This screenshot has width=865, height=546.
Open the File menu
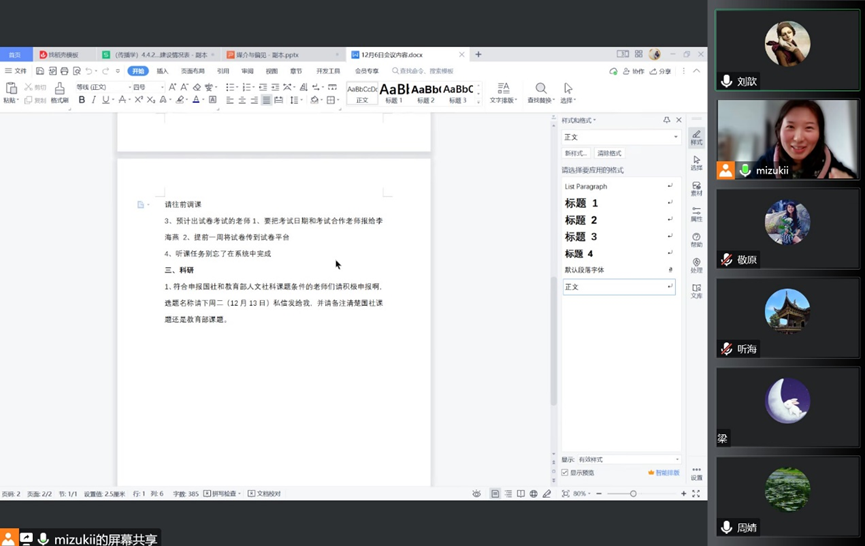15,71
